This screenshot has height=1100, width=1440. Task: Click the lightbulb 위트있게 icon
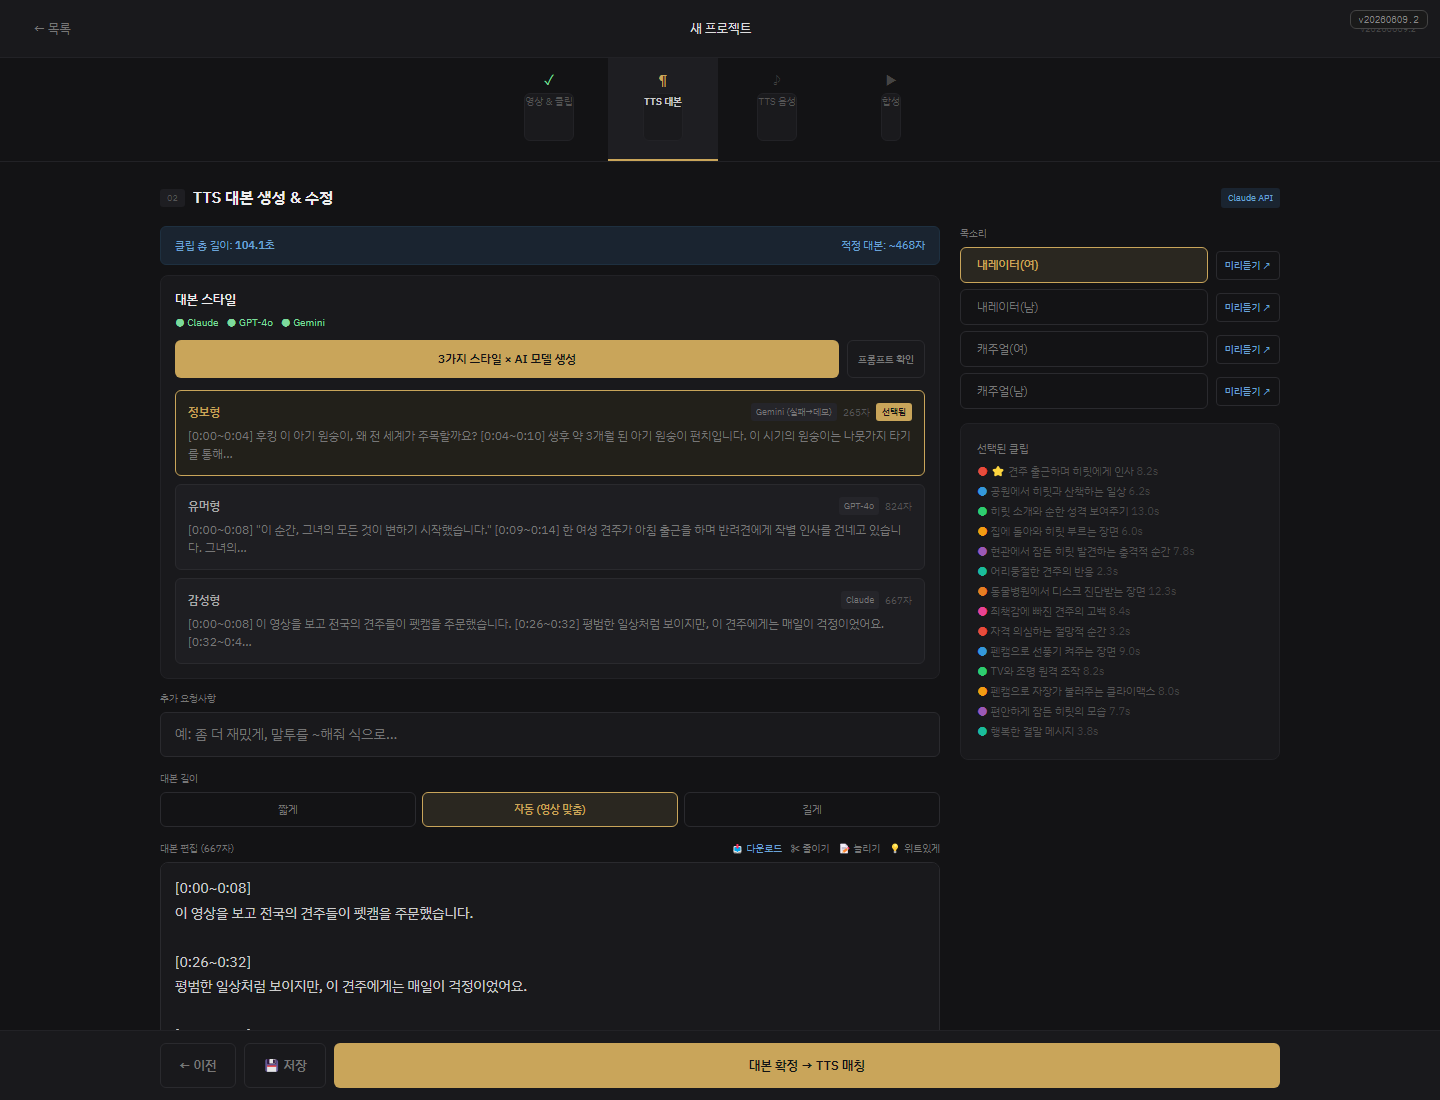[895, 849]
